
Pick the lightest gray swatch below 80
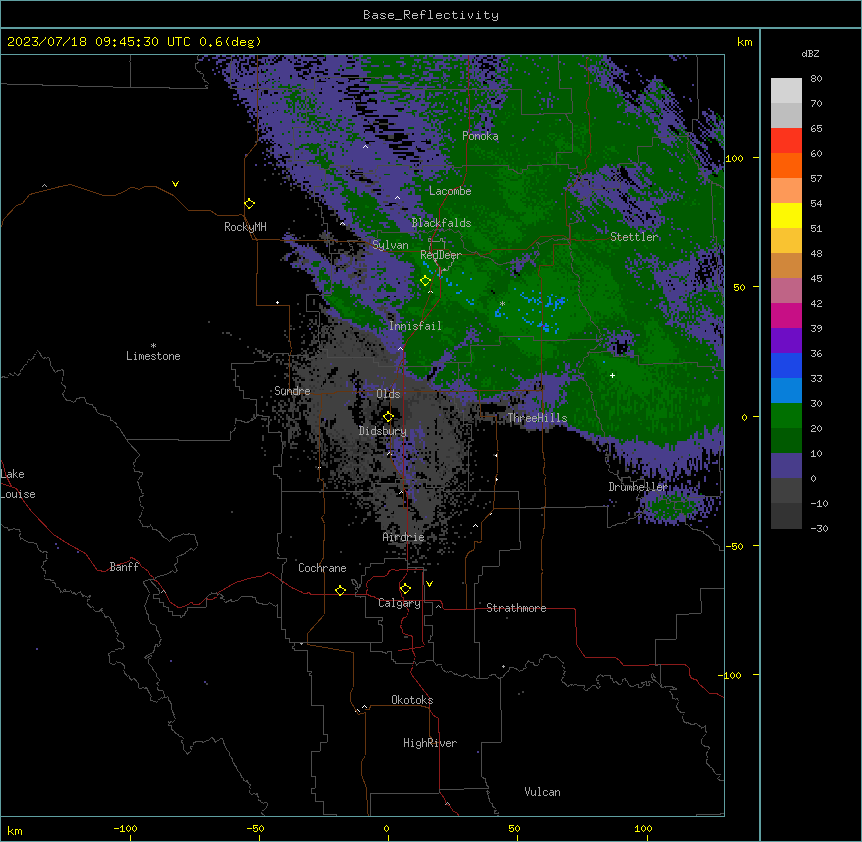(786, 91)
